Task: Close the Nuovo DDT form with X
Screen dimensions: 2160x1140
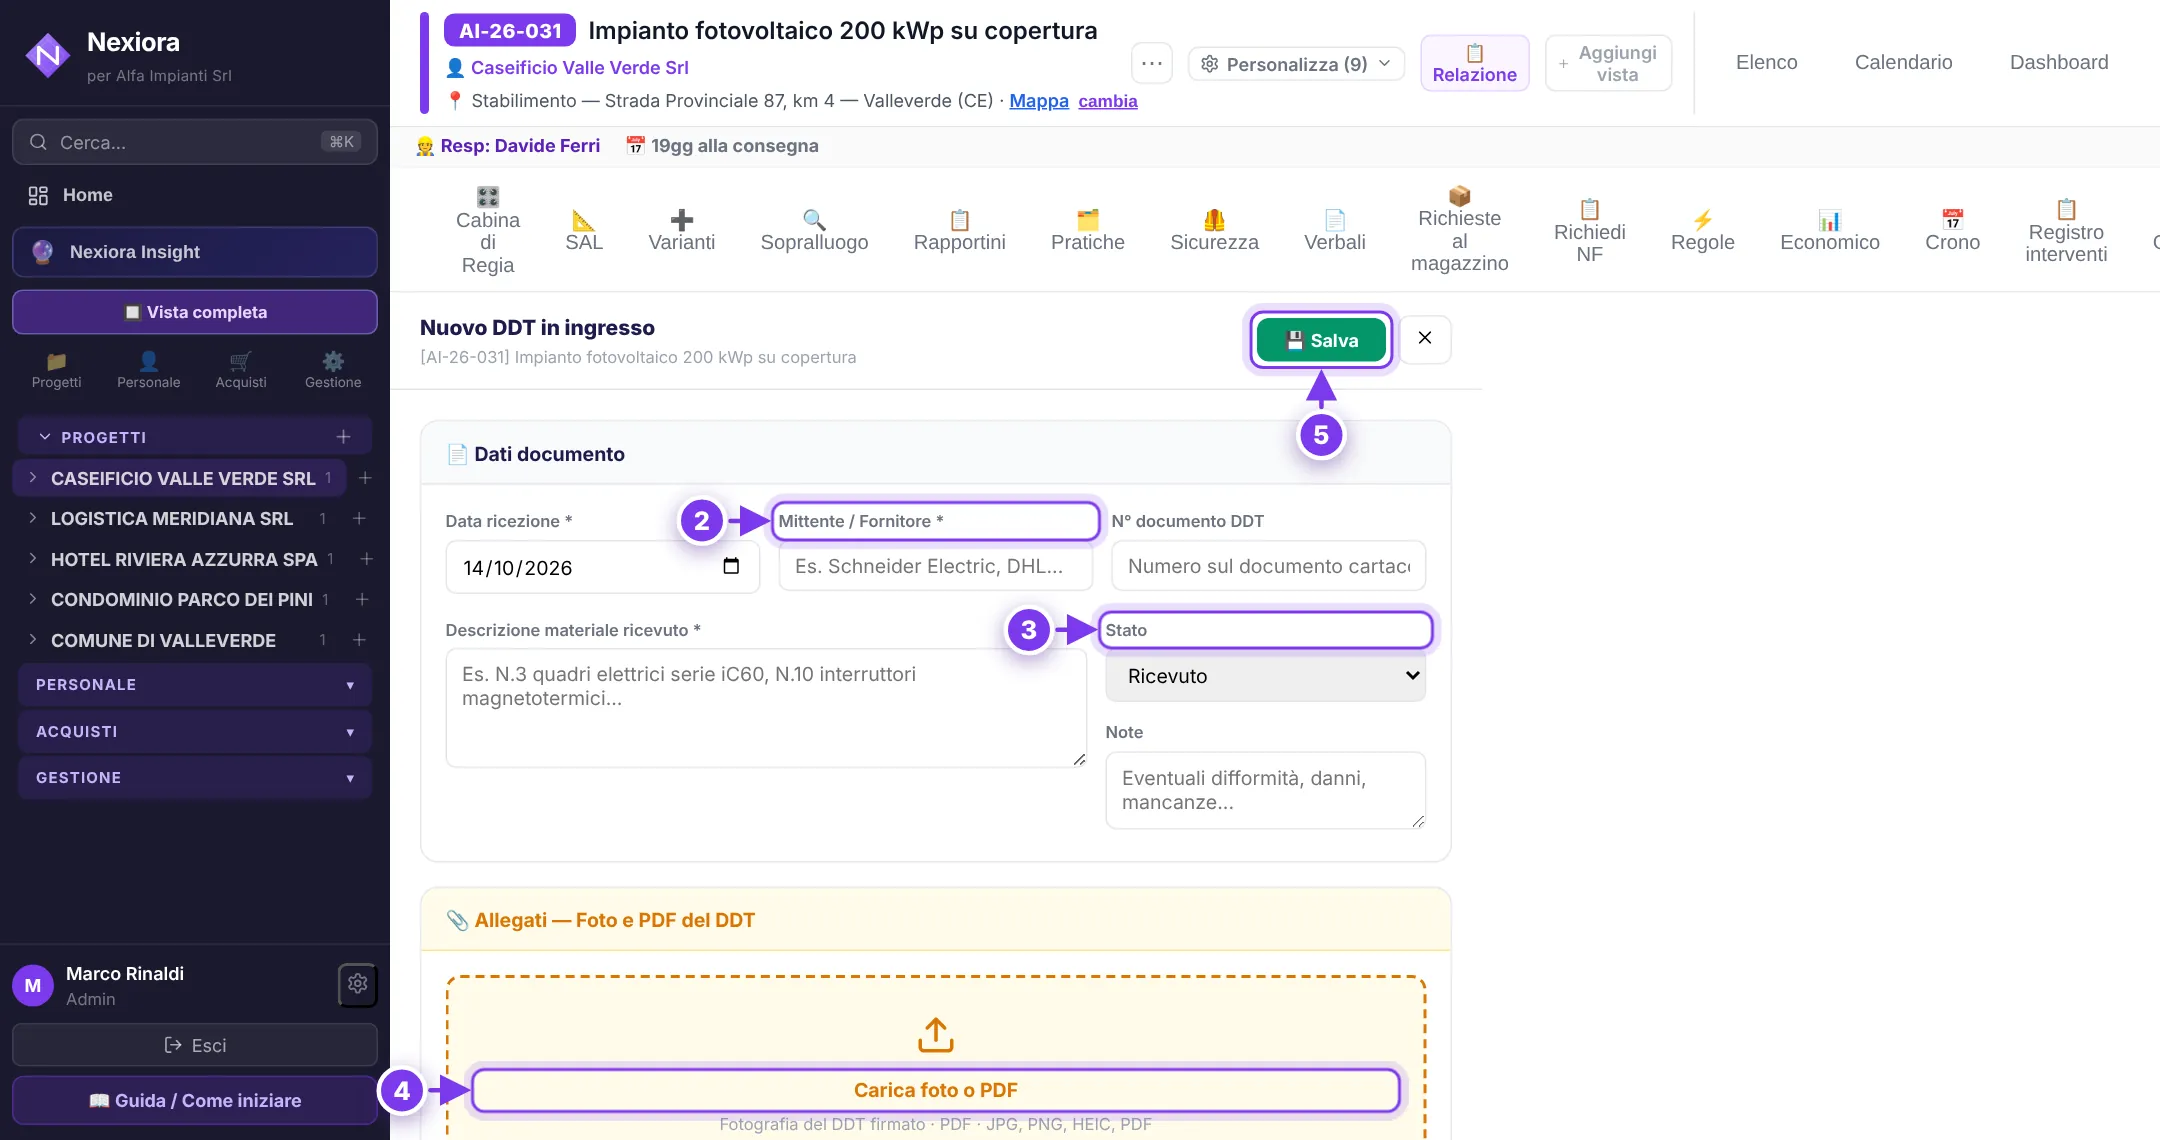Action: coord(1425,339)
